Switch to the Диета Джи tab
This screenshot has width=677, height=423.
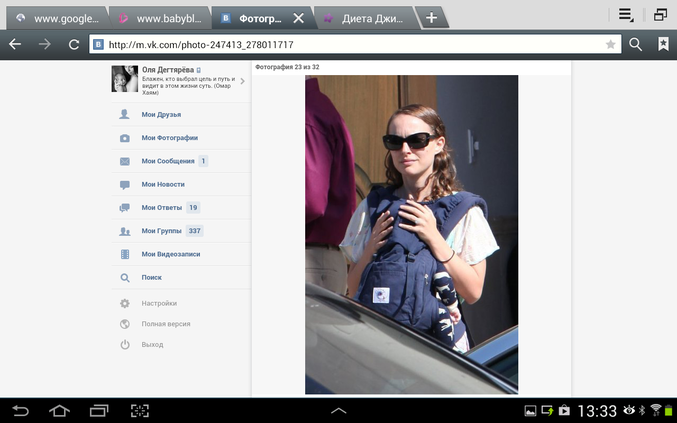[366, 18]
